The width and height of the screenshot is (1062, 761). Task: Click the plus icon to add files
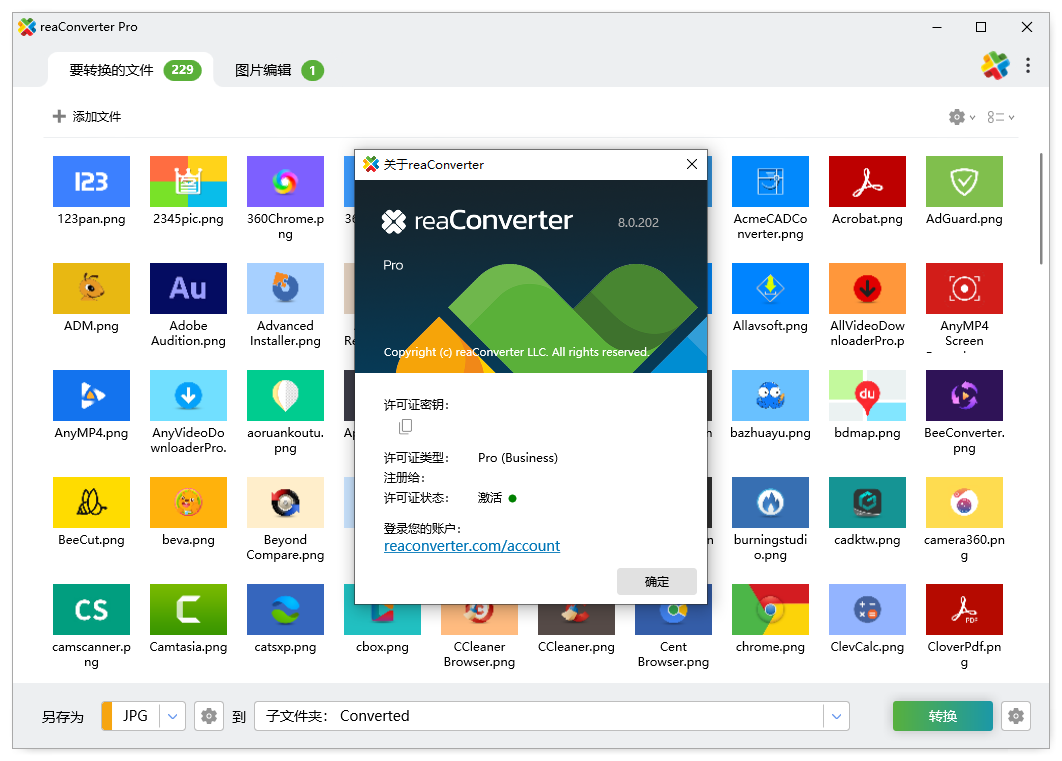[x=59, y=117]
